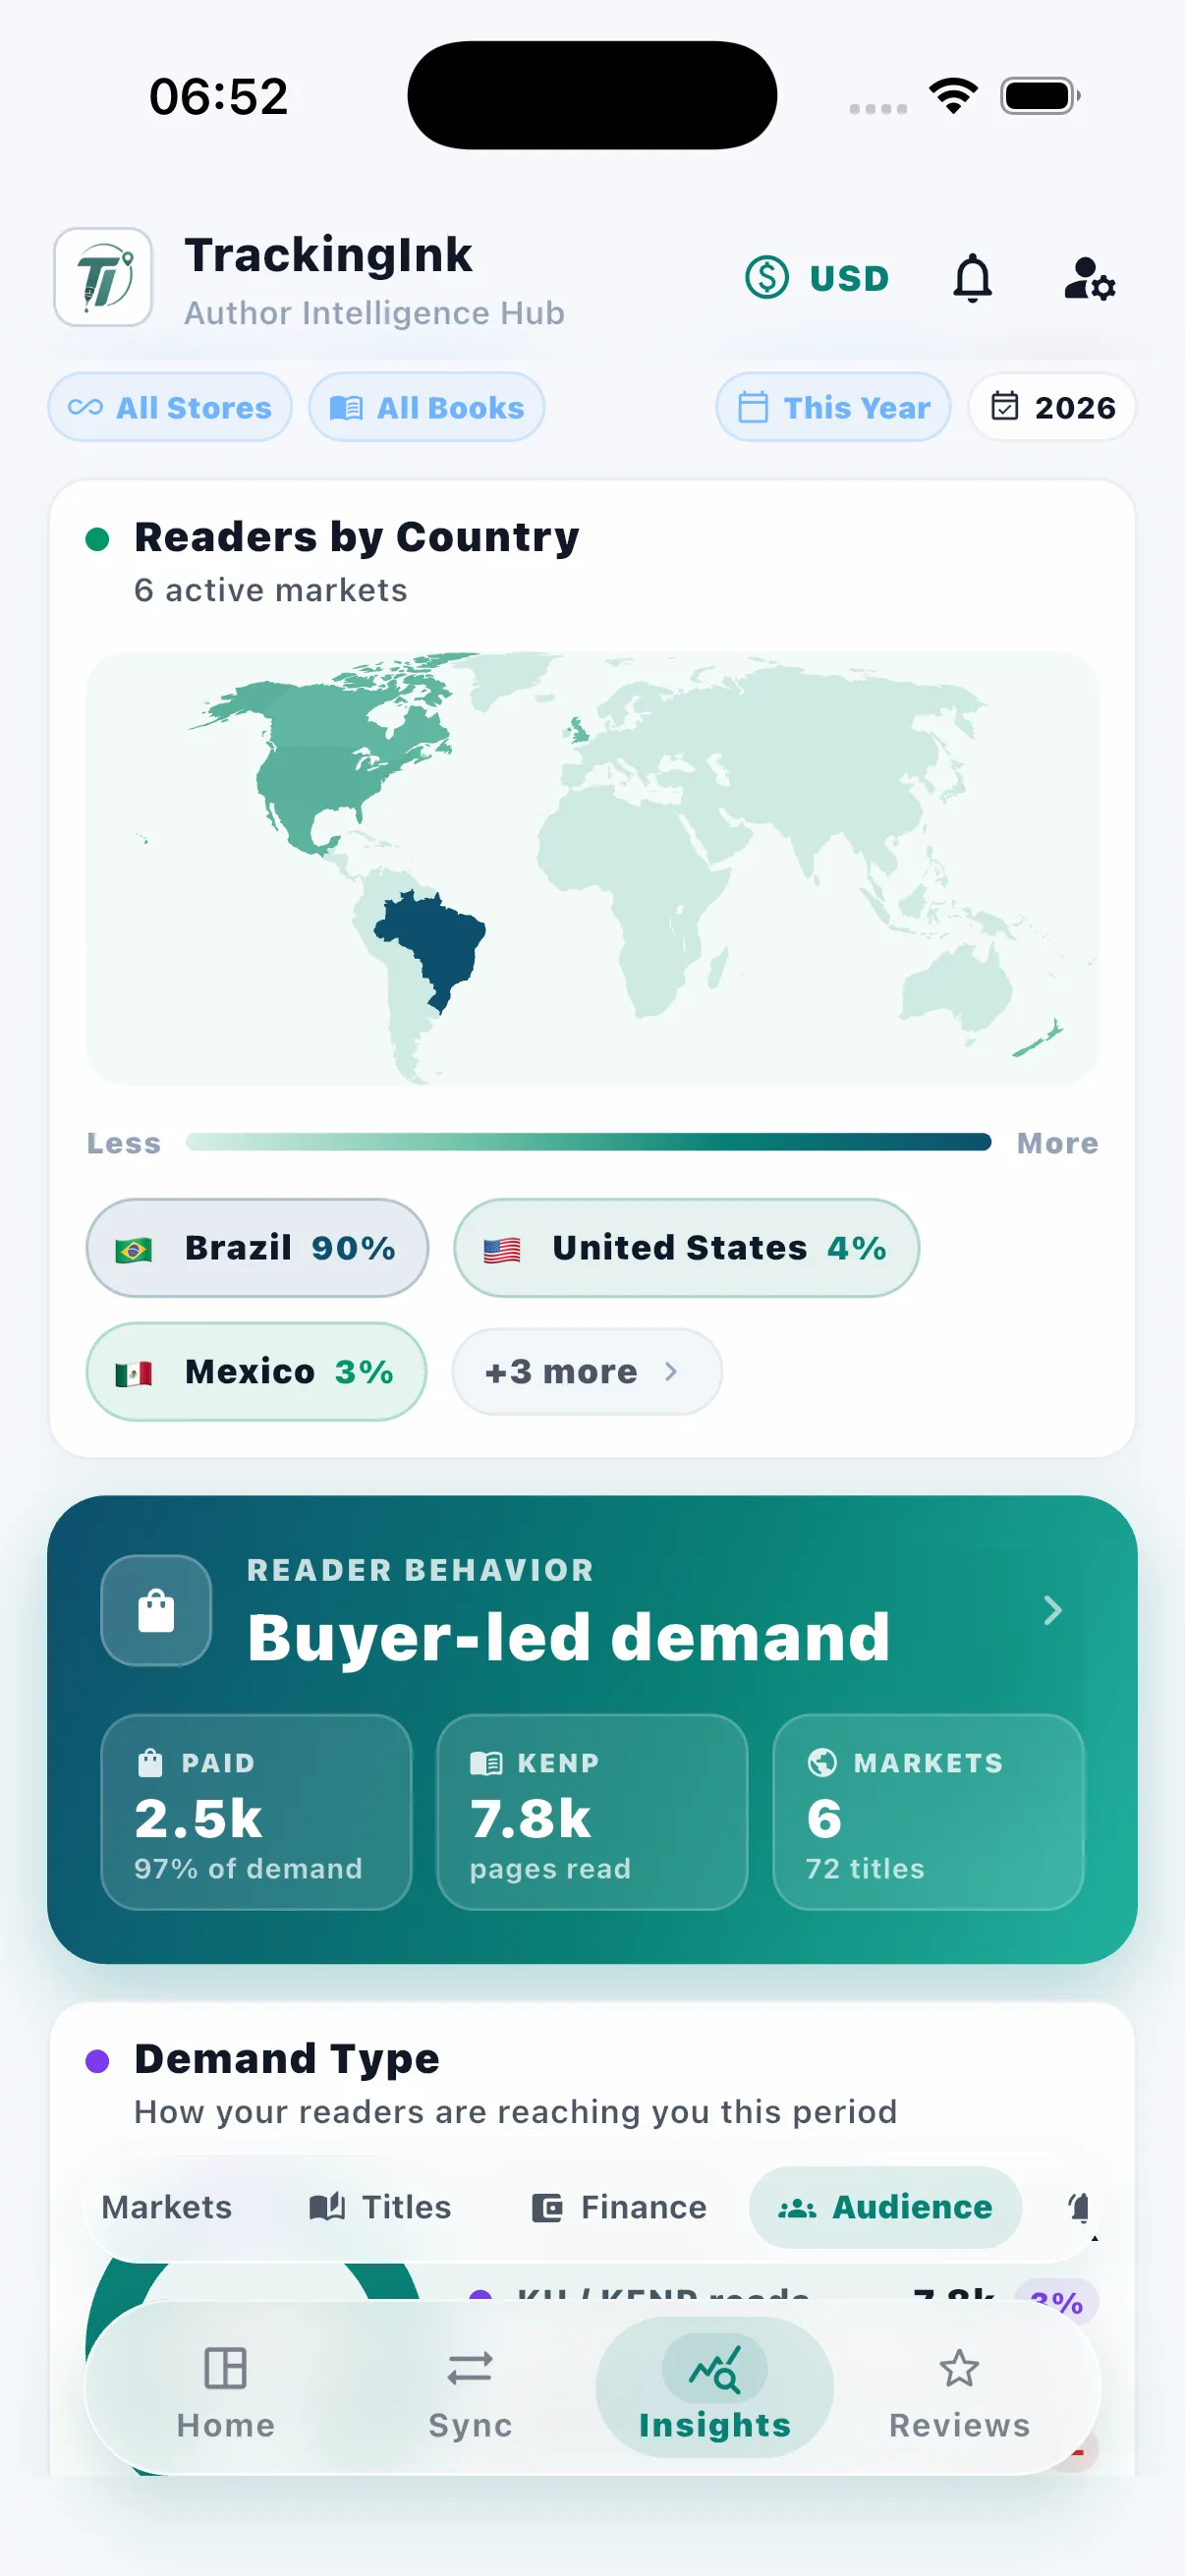Image resolution: width=1185 pixels, height=2576 pixels.
Task: Tap the Reader Behavior shopping bag icon
Action: [156, 1610]
